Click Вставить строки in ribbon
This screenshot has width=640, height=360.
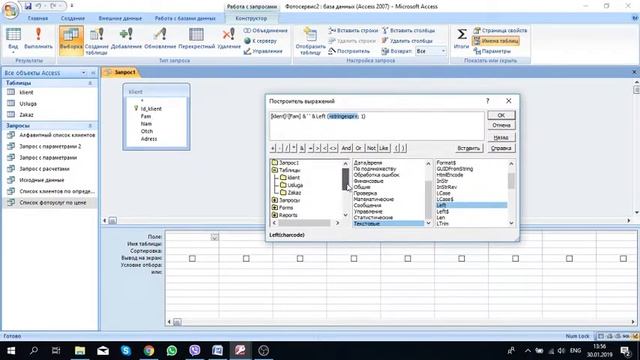(x=353, y=31)
